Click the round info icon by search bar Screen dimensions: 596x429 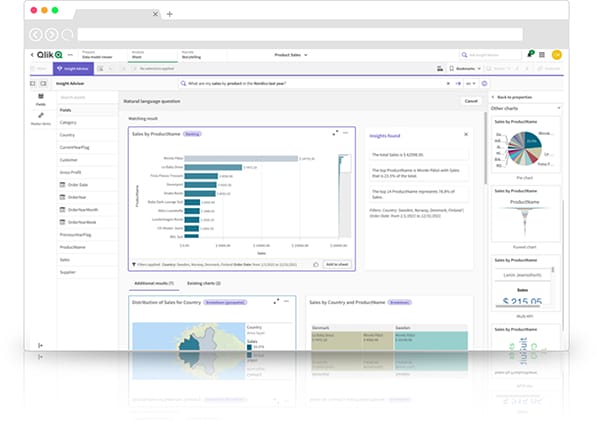484,83
